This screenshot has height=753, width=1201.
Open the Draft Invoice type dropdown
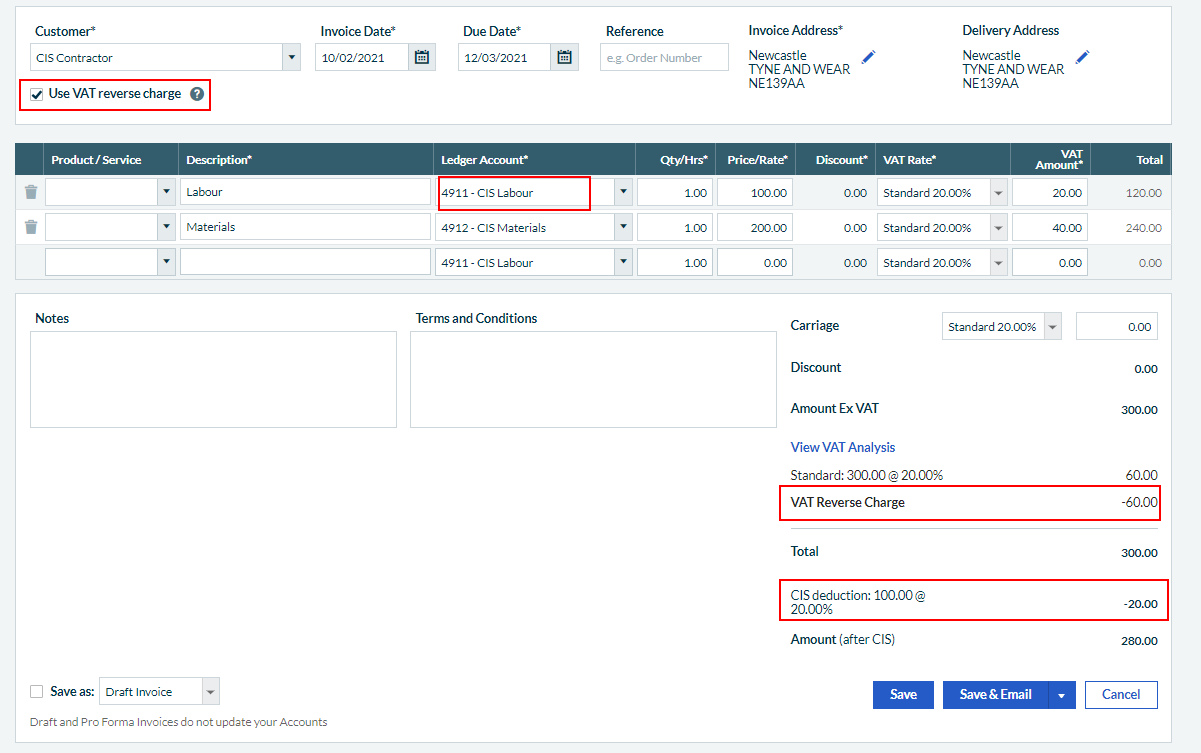point(210,692)
